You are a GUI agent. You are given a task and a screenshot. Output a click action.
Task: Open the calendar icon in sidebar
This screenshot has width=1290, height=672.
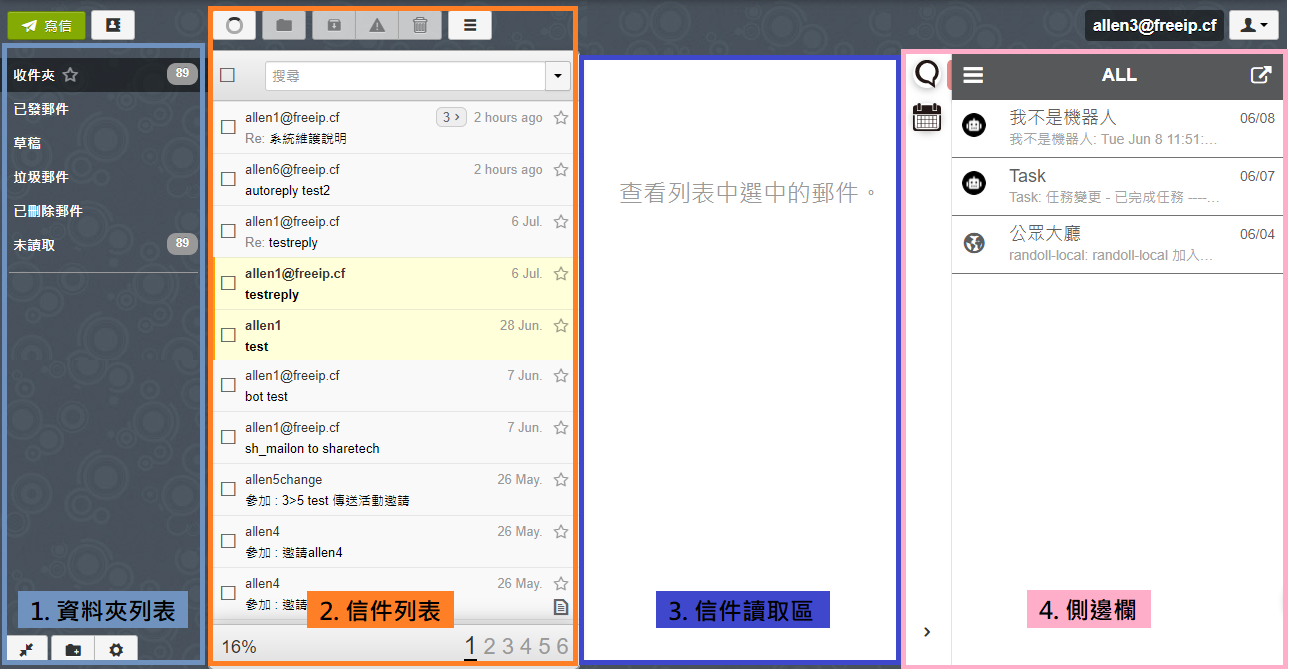(x=927, y=118)
